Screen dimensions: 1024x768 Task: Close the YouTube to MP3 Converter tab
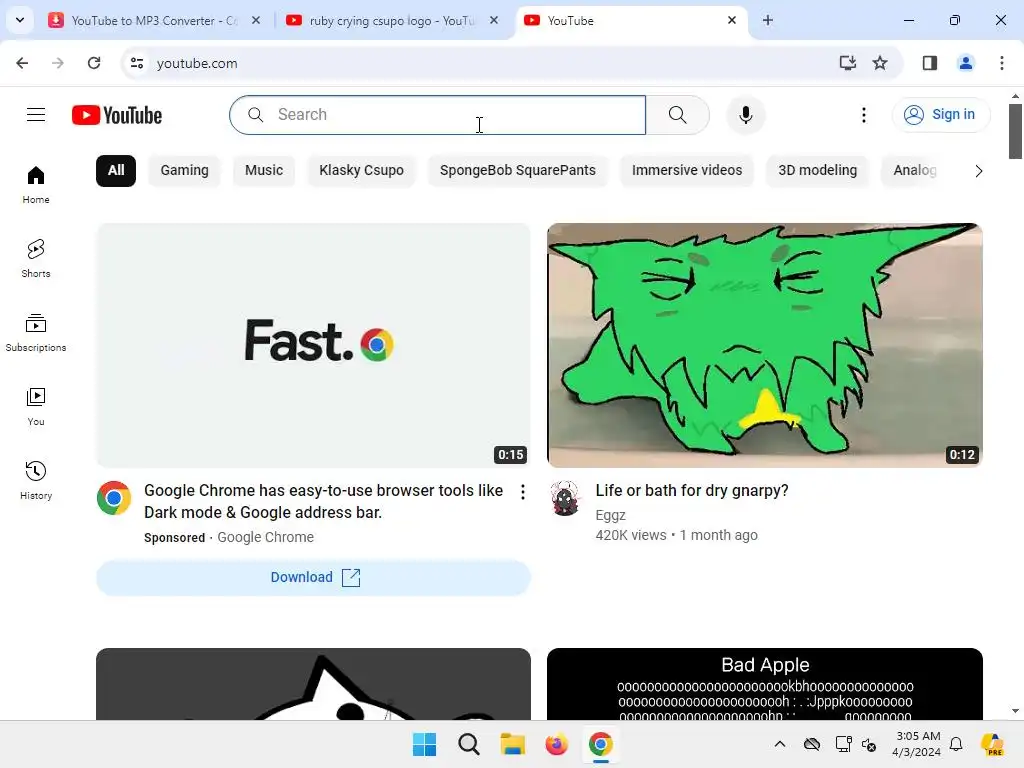coord(256,20)
